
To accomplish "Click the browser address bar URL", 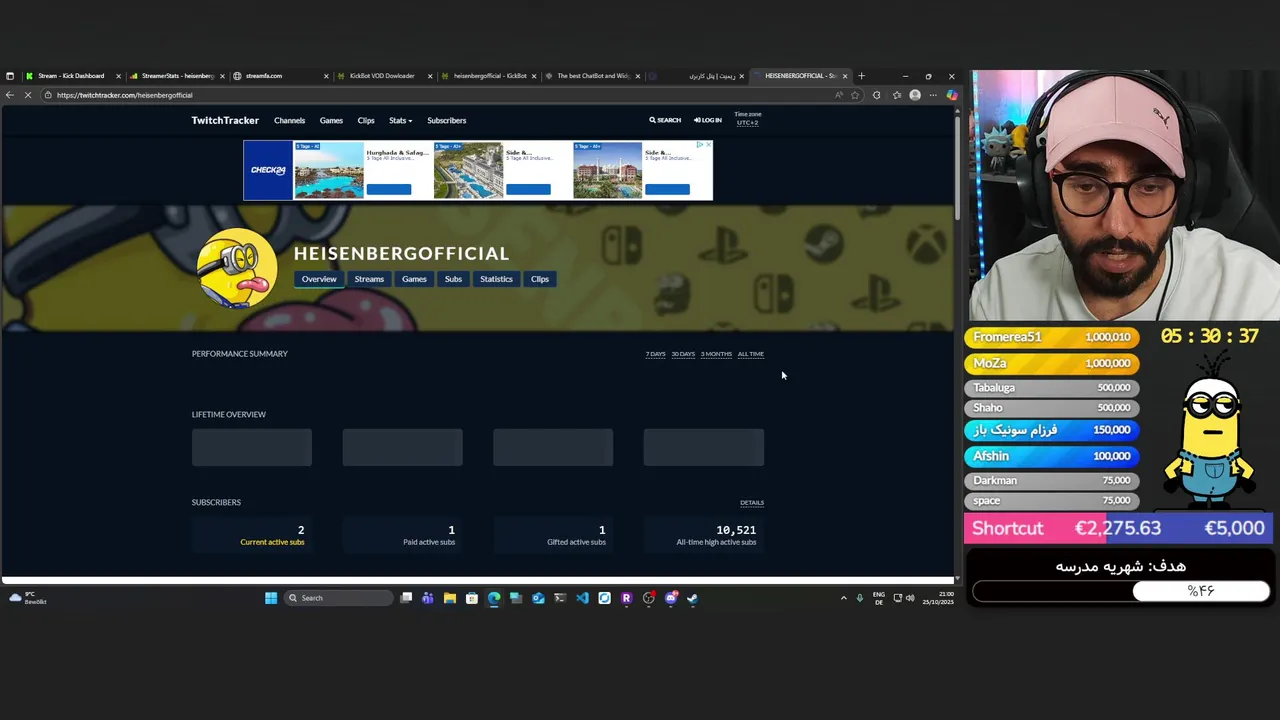I will [125, 95].
